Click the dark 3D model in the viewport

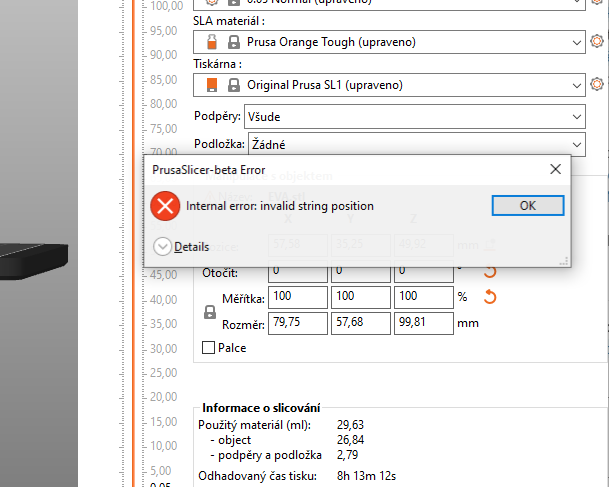(33, 260)
